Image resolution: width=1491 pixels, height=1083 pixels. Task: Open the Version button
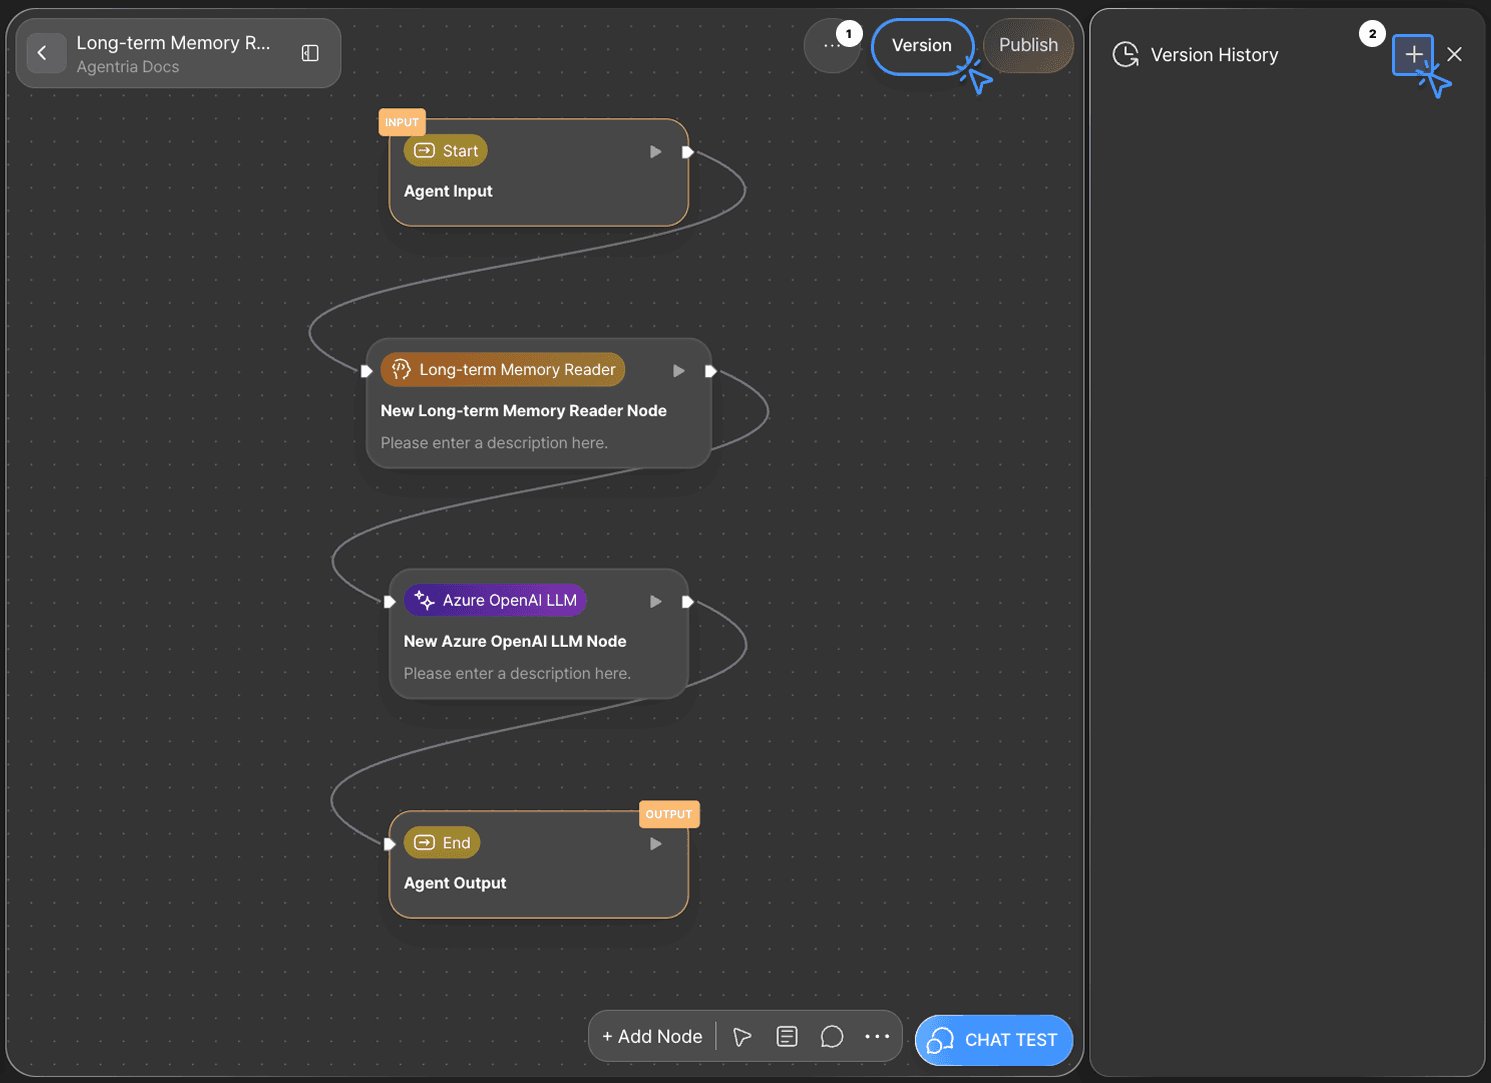coord(922,46)
